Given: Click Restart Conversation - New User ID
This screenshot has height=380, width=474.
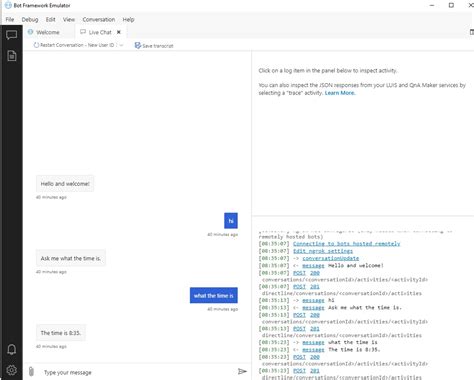Looking at the screenshot, I should [74, 45].
